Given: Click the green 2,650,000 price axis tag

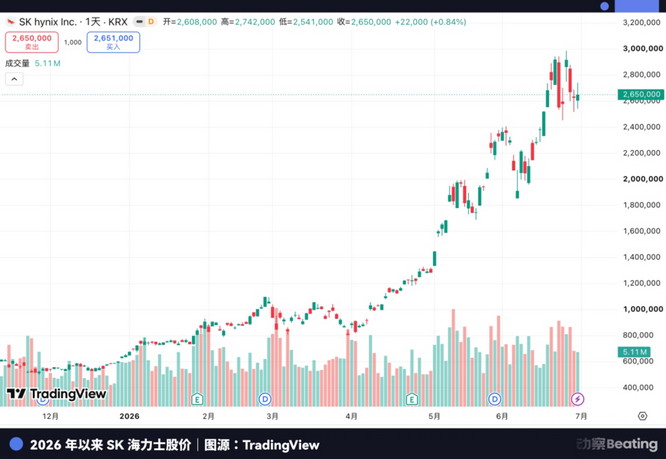Looking at the screenshot, I should [x=641, y=94].
